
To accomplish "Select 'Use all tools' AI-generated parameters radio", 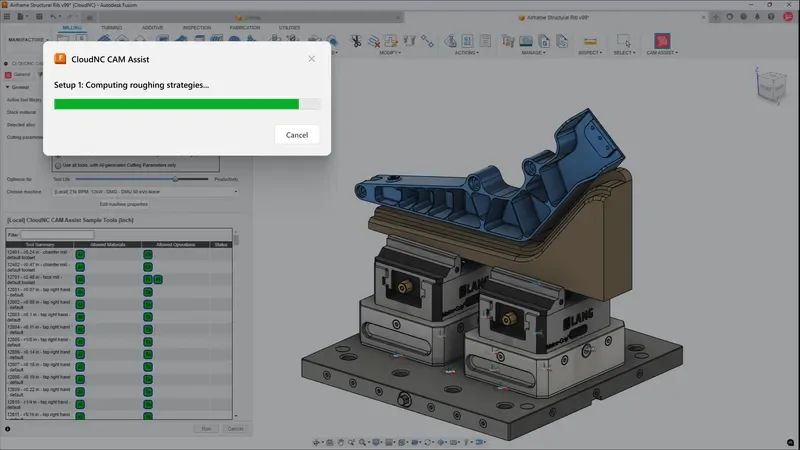I will pyautogui.click(x=58, y=165).
